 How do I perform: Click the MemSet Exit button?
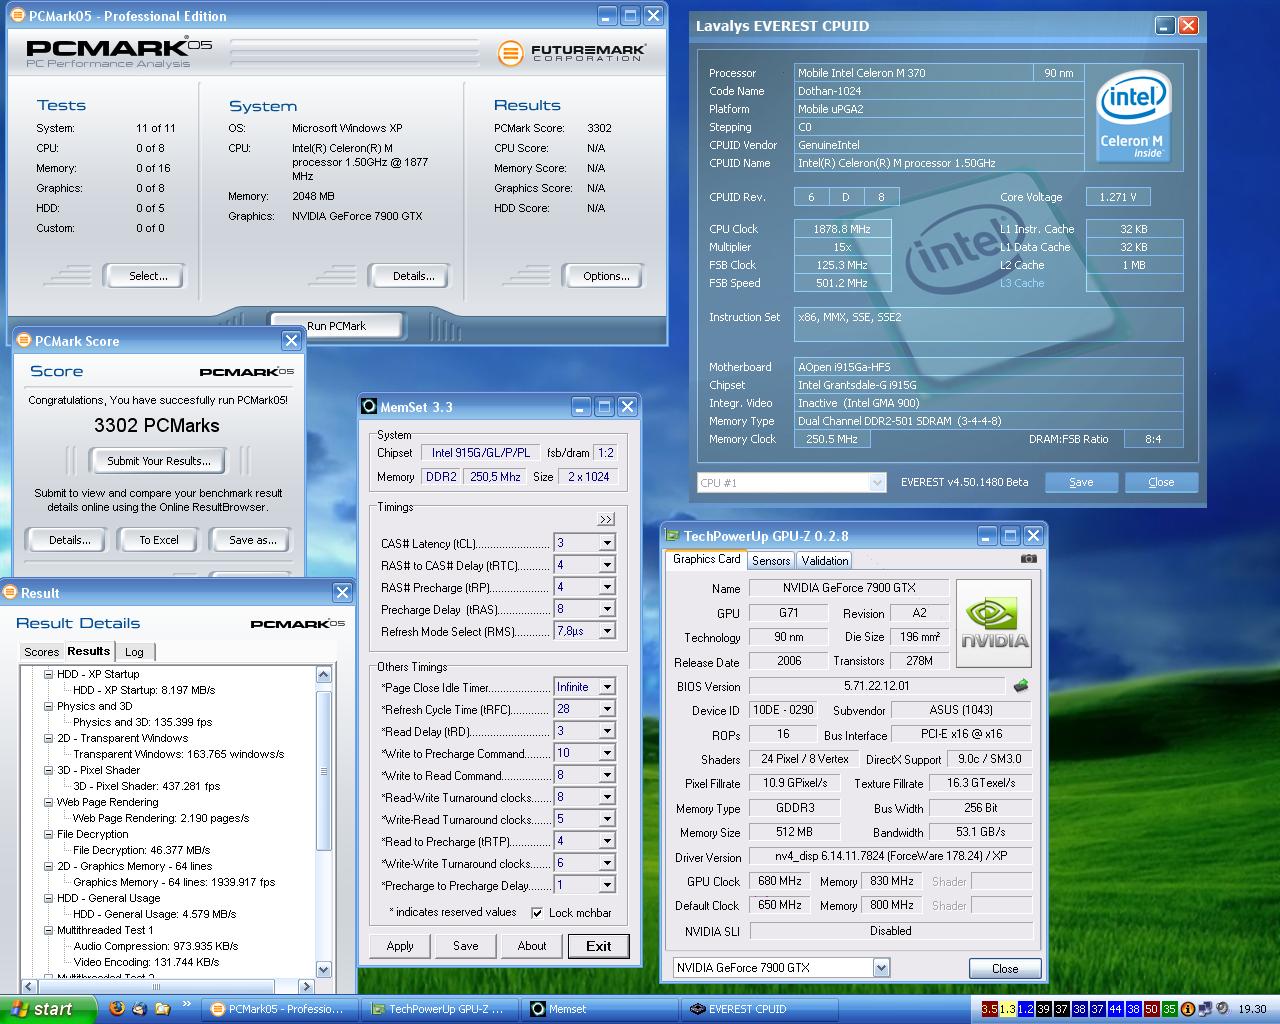(x=598, y=946)
